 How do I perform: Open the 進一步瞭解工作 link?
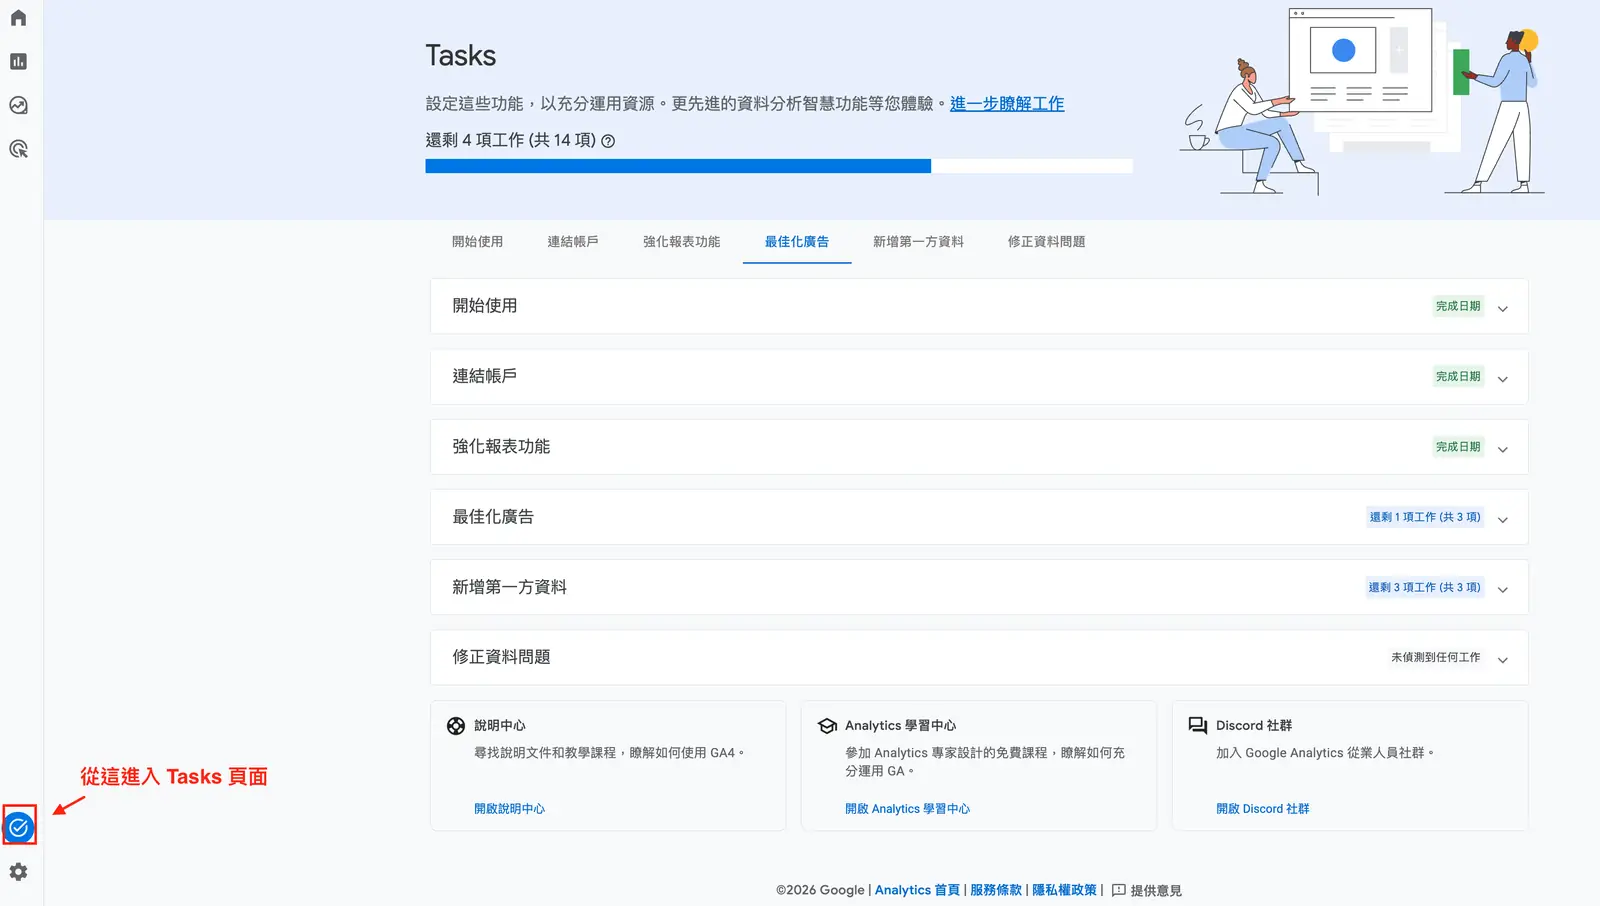tap(1007, 104)
